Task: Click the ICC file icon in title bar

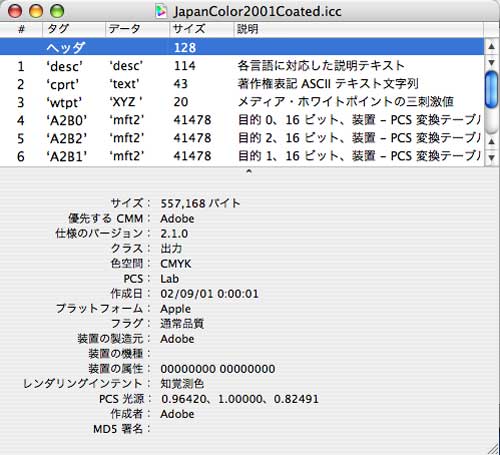Action: click(161, 11)
